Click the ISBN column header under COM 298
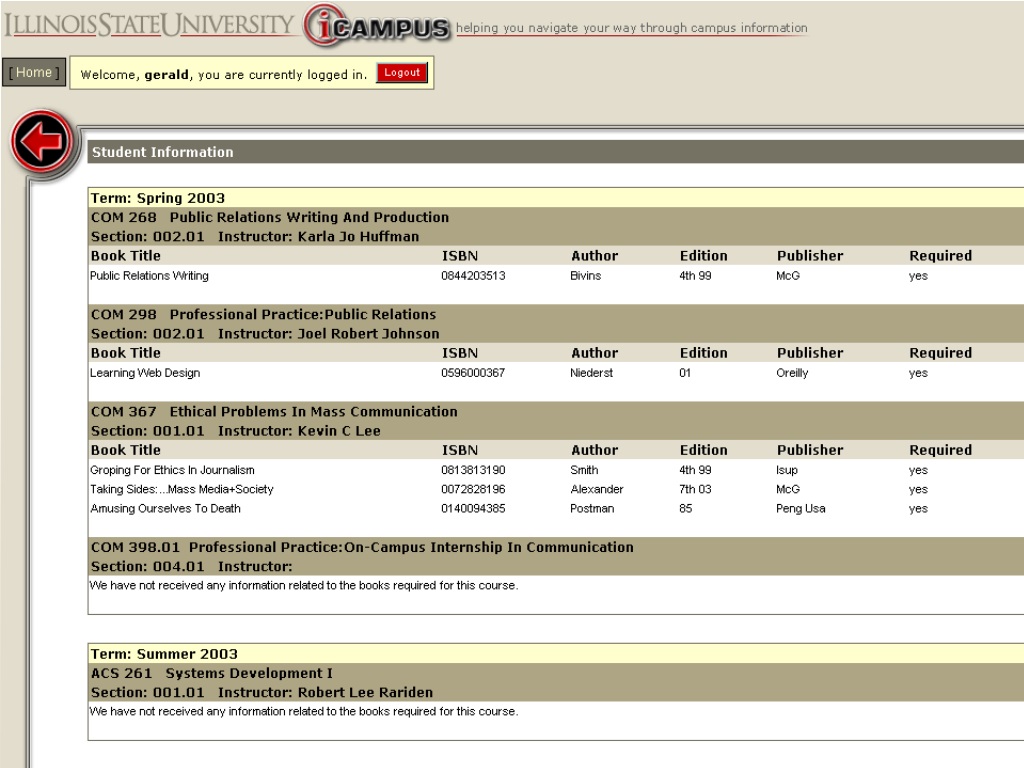This screenshot has width=1024, height=768. [460, 353]
